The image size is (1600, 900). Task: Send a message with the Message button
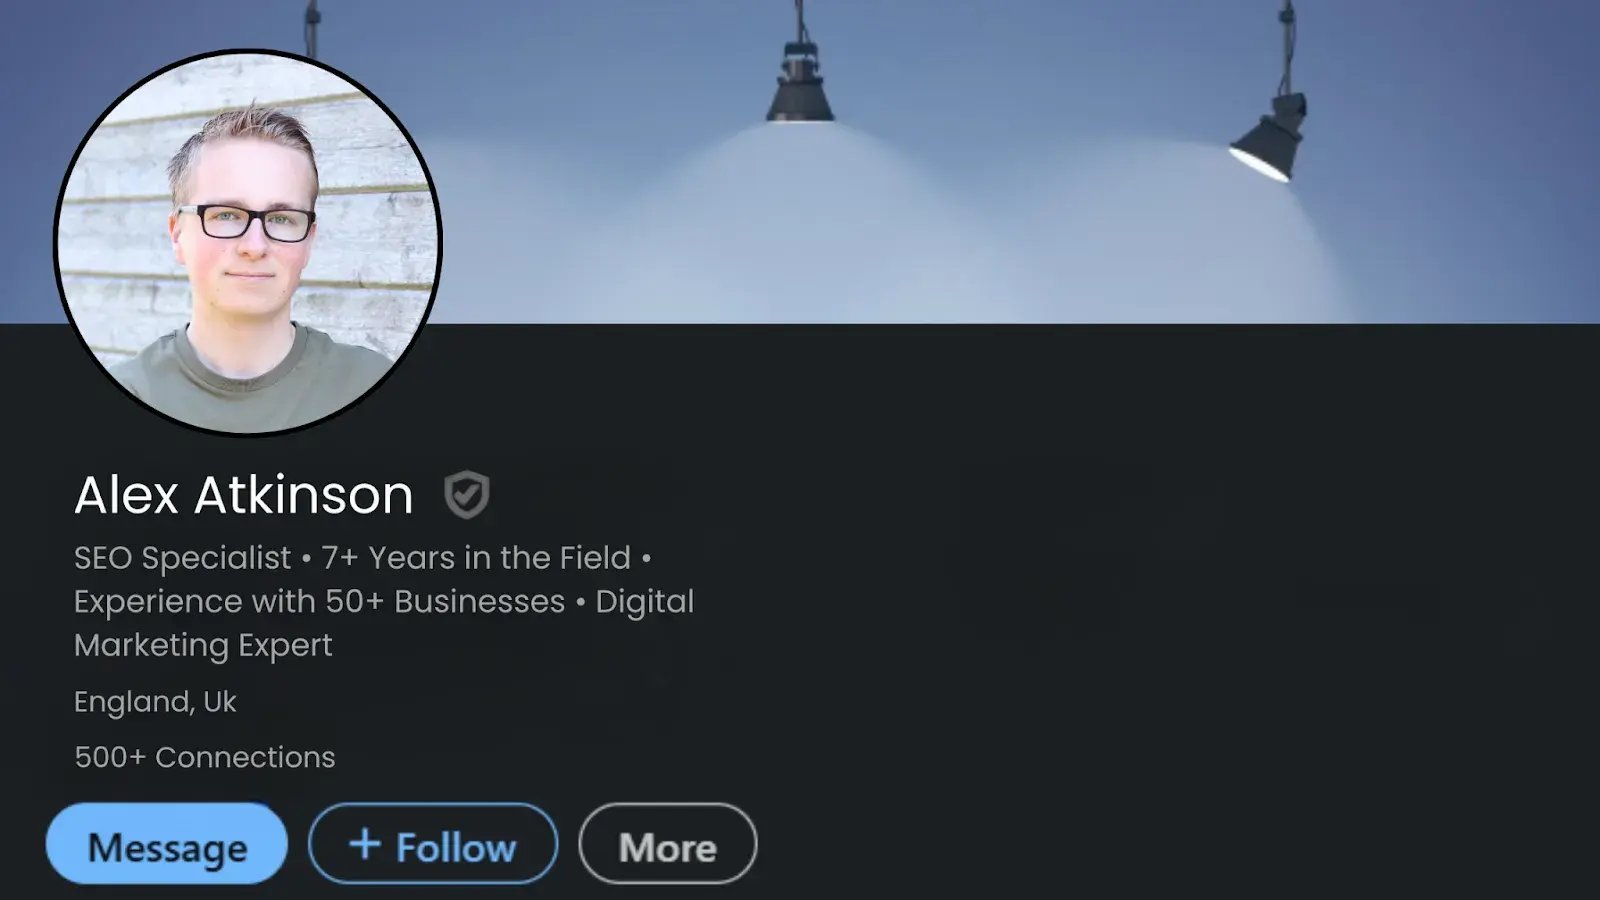click(x=167, y=843)
